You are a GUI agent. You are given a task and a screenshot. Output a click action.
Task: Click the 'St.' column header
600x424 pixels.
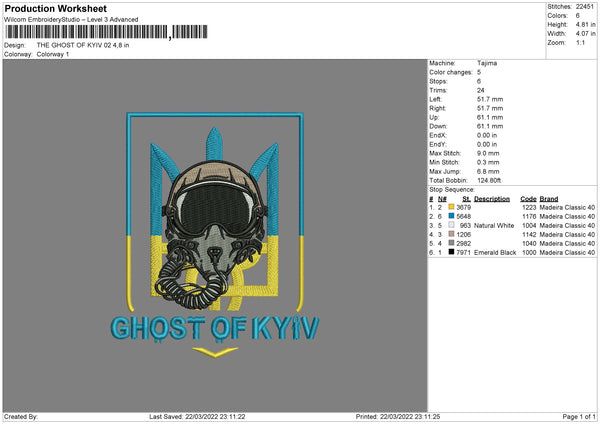[x=466, y=199]
